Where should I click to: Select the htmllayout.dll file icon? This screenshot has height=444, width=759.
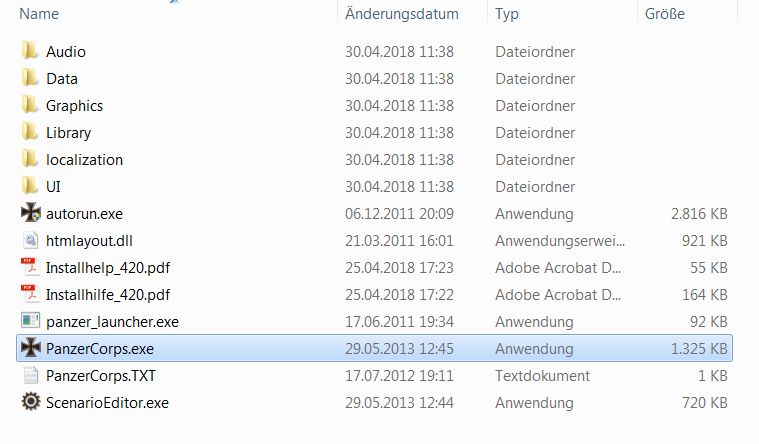(30, 240)
